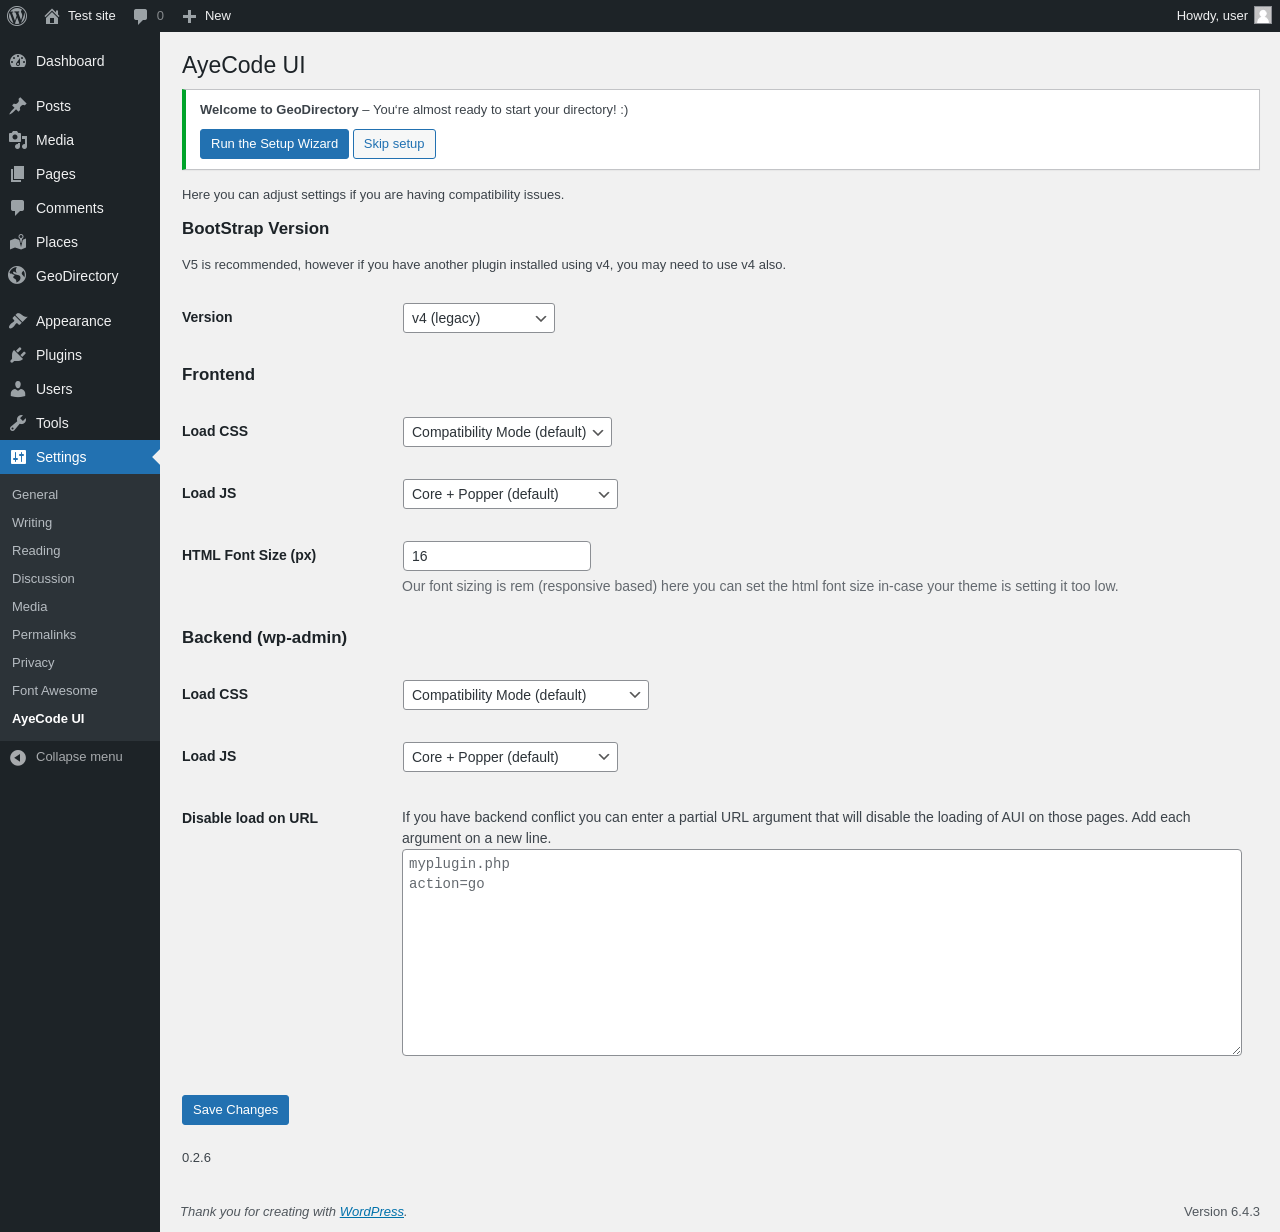Click the Tools wrench icon
This screenshot has width=1280, height=1232.
(18, 423)
